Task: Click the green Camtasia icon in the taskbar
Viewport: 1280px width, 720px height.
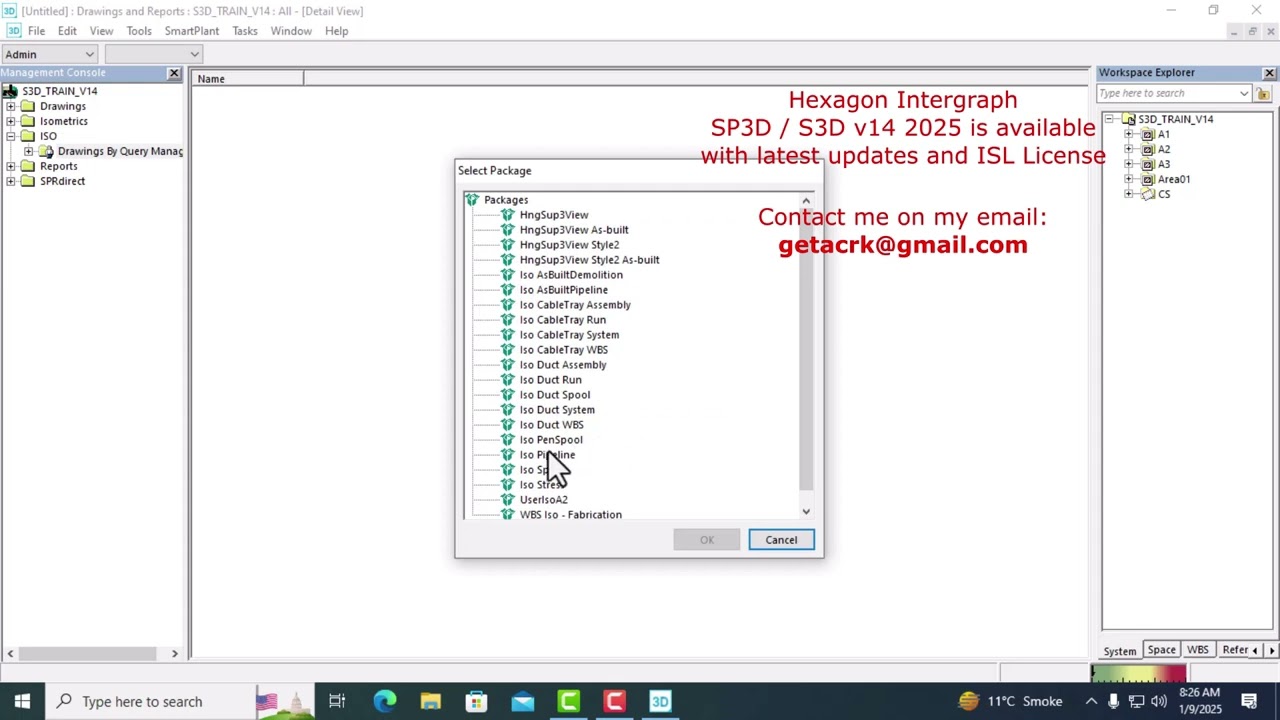Action: (x=568, y=701)
